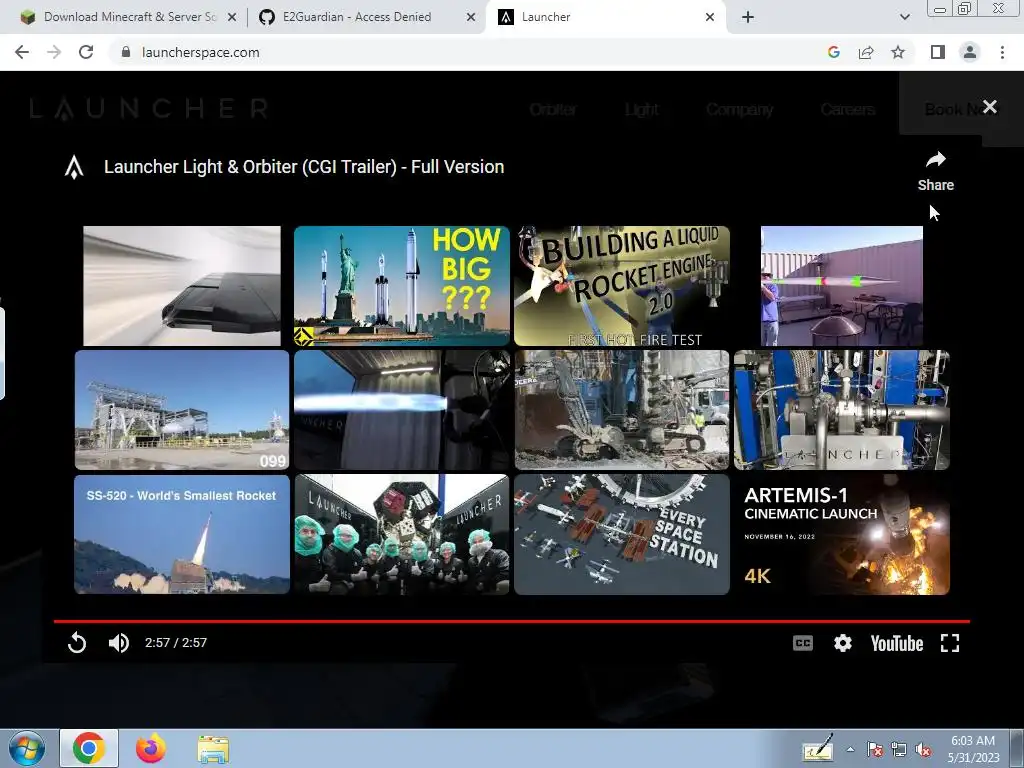This screenshot has width=1024, height=768.
Task: Click the Share arrow on video
Action: 936,172
